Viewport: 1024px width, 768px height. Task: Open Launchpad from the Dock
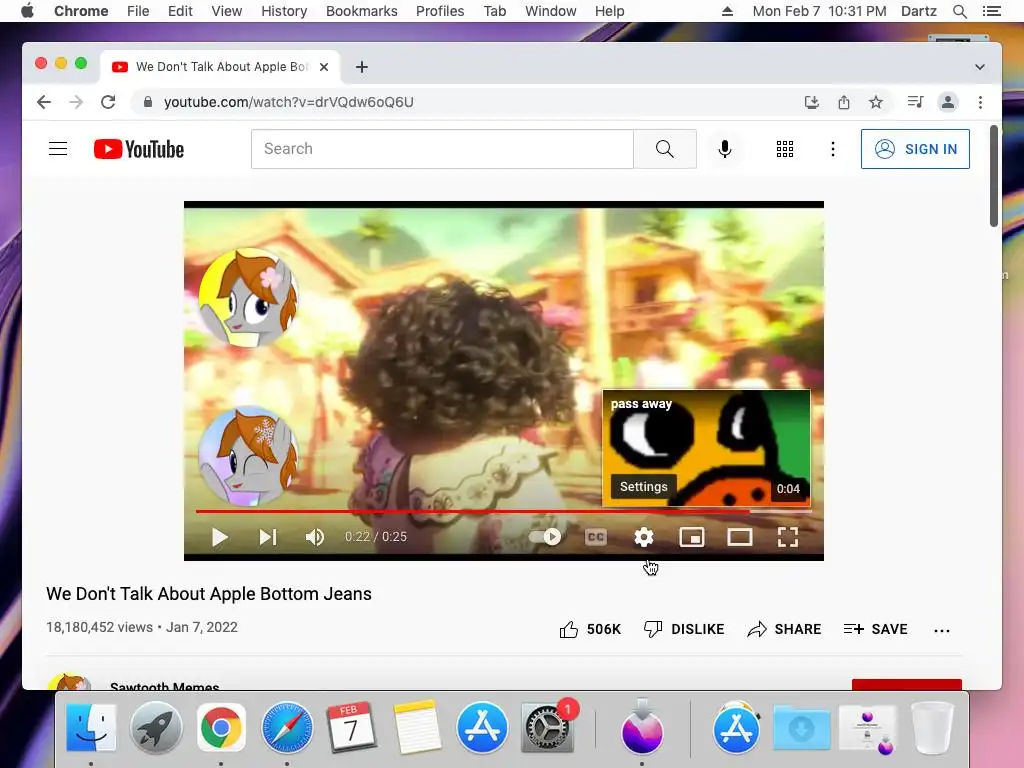pyautogui.click(x=155, y=728)
